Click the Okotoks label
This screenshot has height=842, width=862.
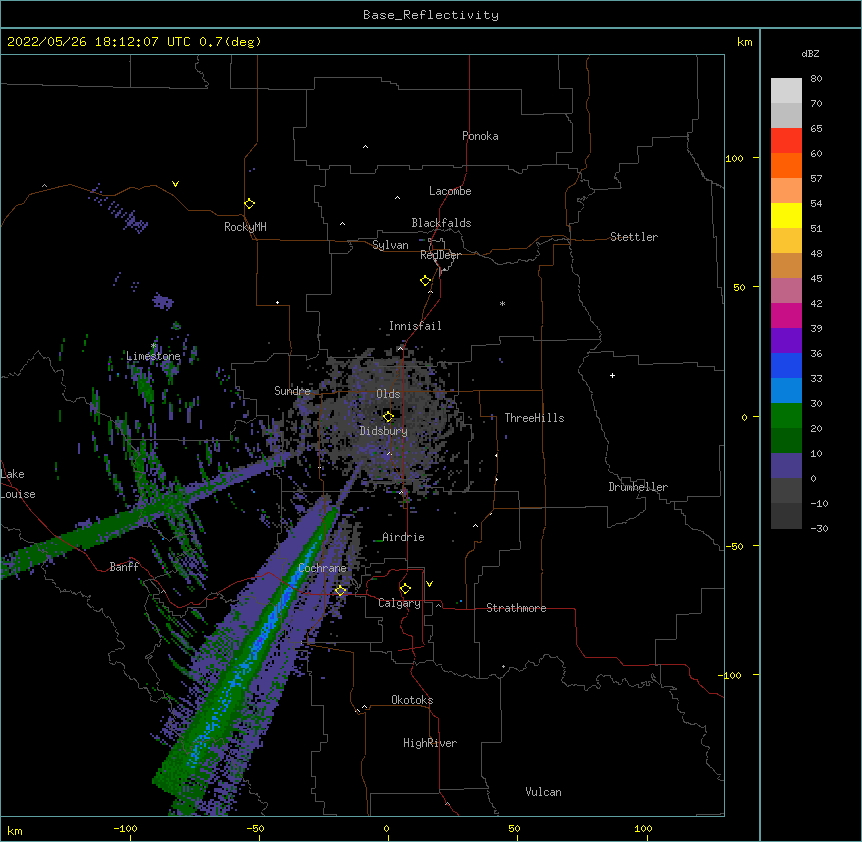[412, 700]
